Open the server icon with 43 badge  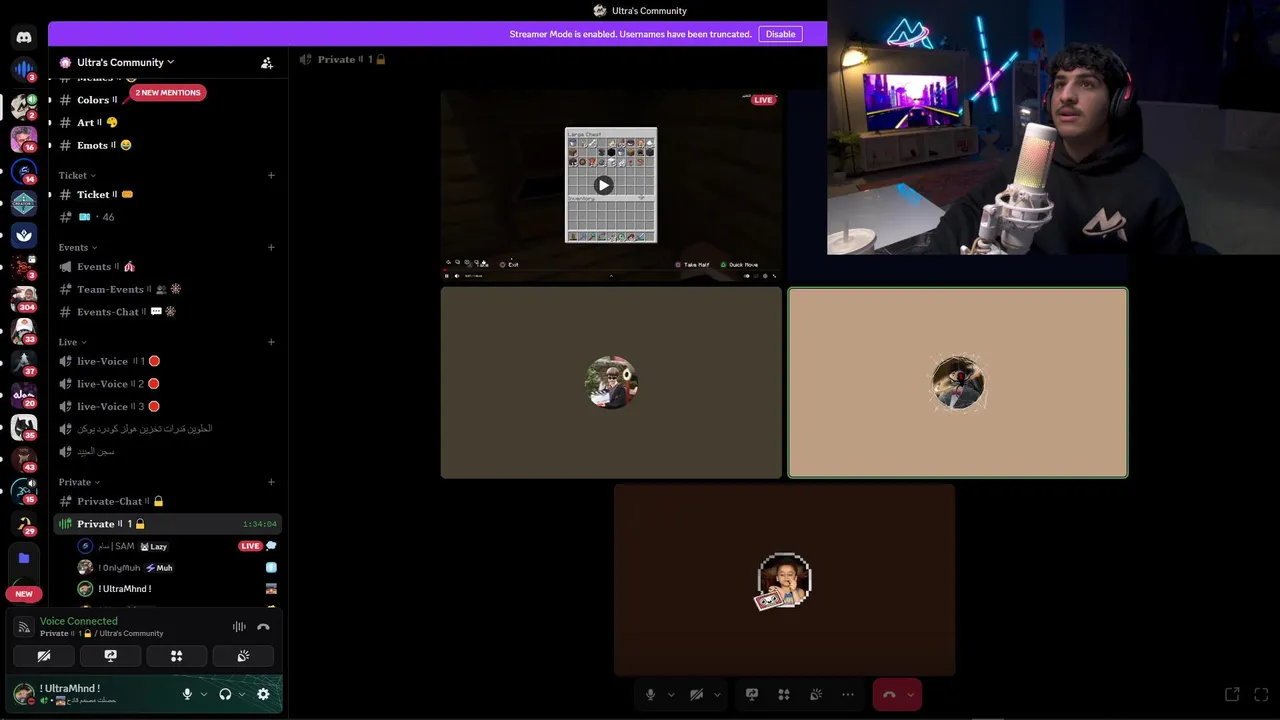[x=24, y=458]
